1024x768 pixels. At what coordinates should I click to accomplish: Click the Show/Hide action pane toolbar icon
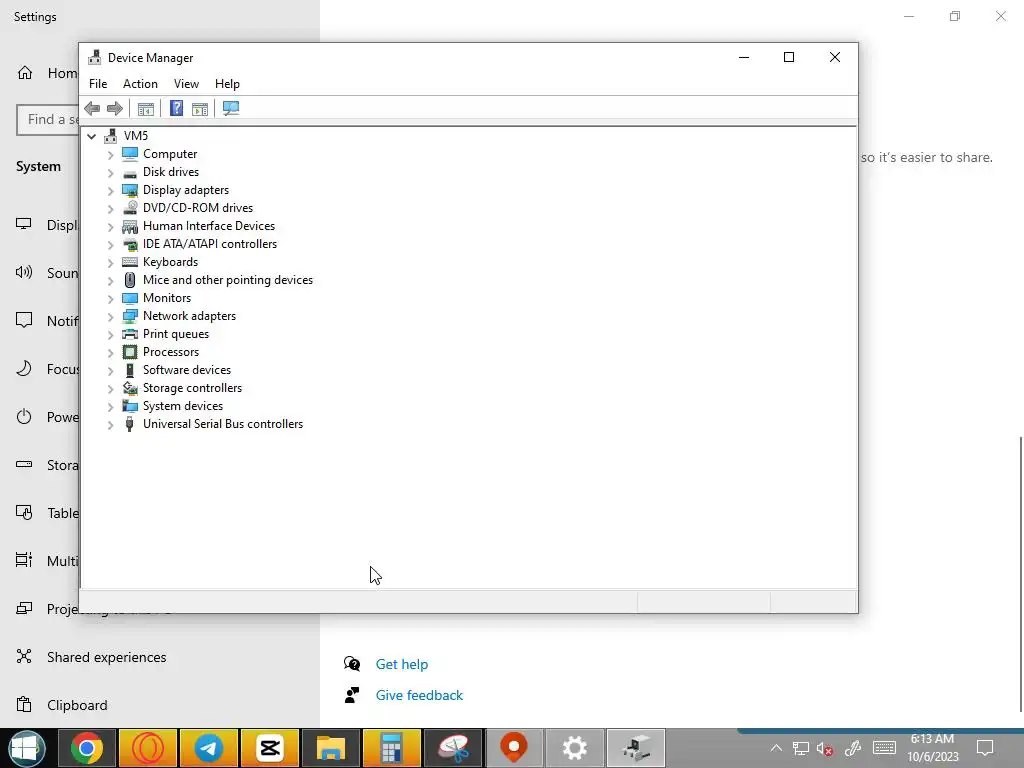coord(200,109)
